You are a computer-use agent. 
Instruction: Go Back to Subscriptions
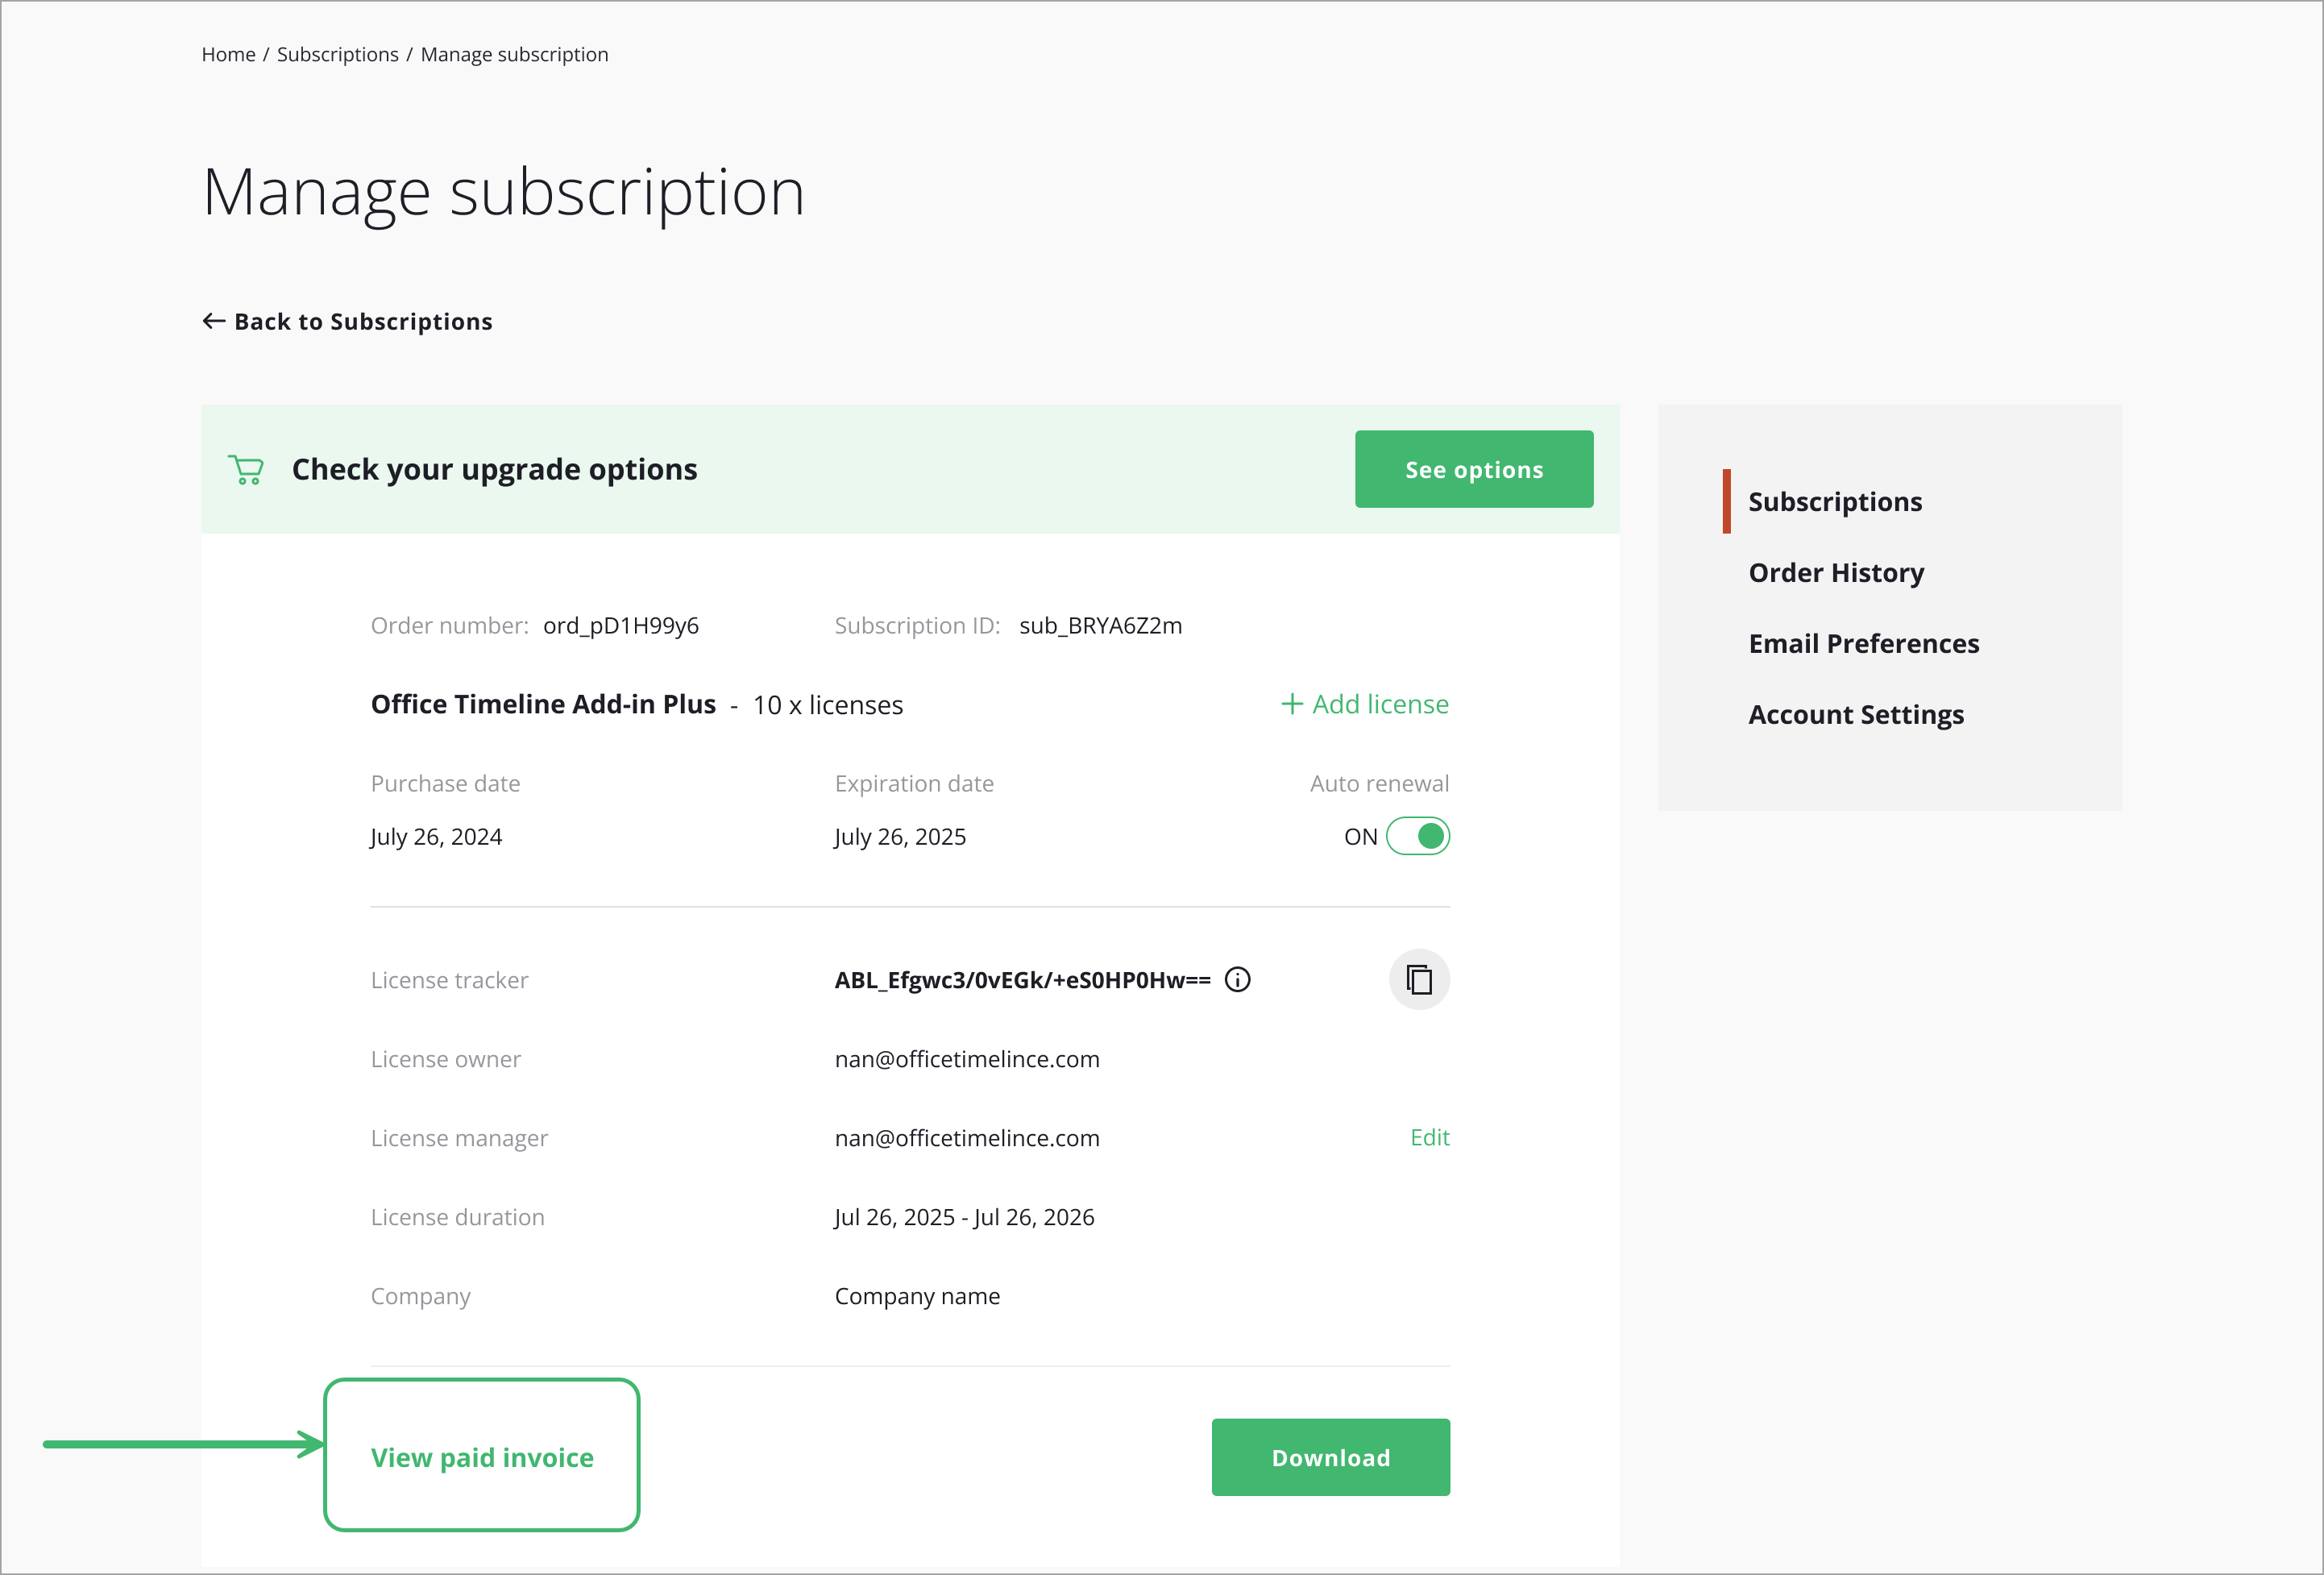(363, 321)
